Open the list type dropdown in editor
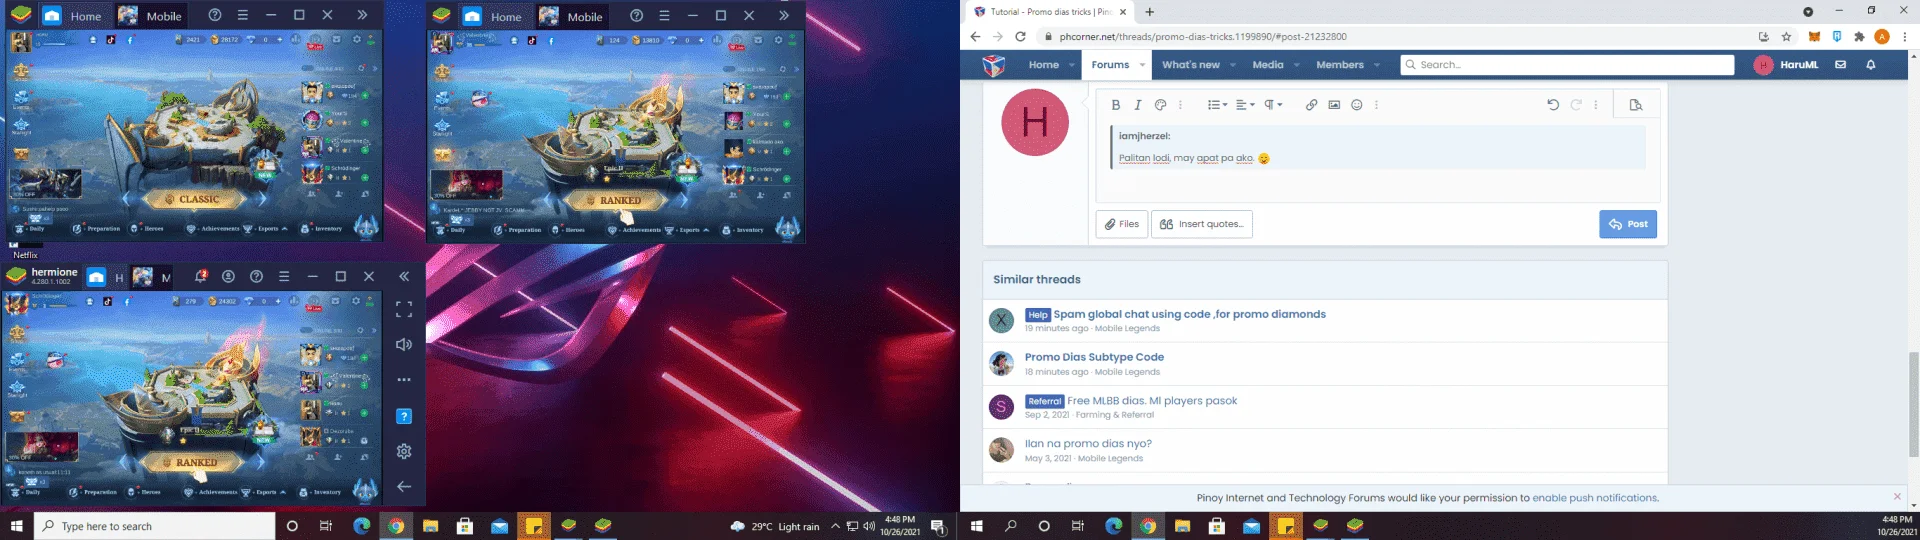 pos(1217,105)
